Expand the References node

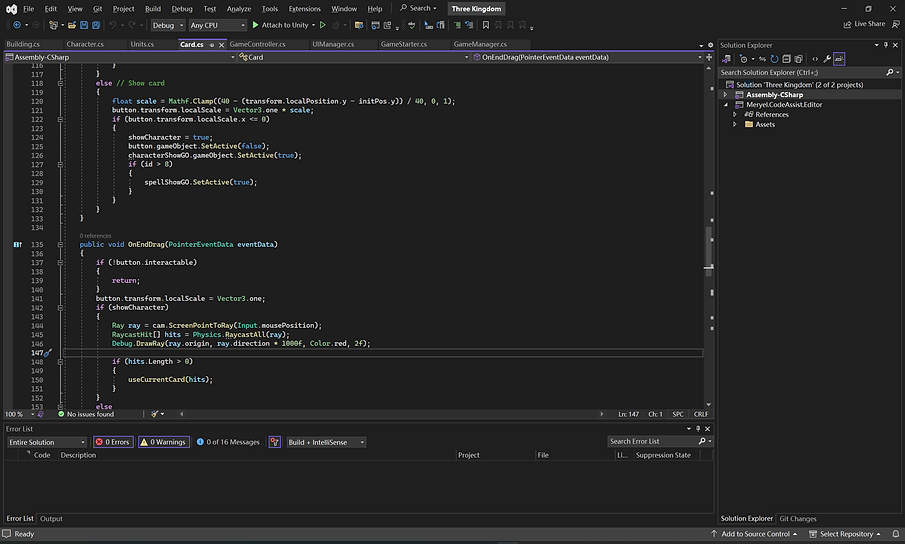(735, 114)
